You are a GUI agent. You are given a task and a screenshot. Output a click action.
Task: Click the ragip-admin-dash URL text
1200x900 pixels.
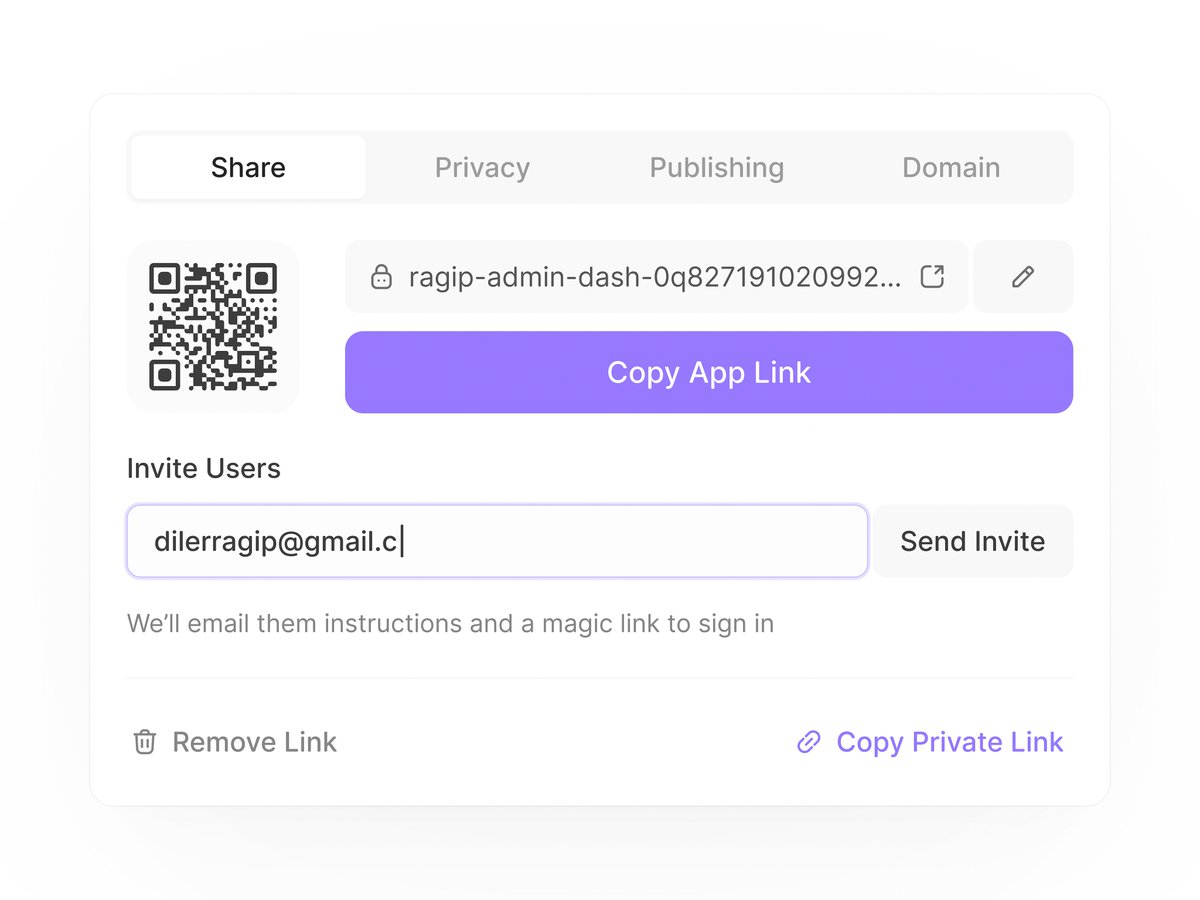655,277
